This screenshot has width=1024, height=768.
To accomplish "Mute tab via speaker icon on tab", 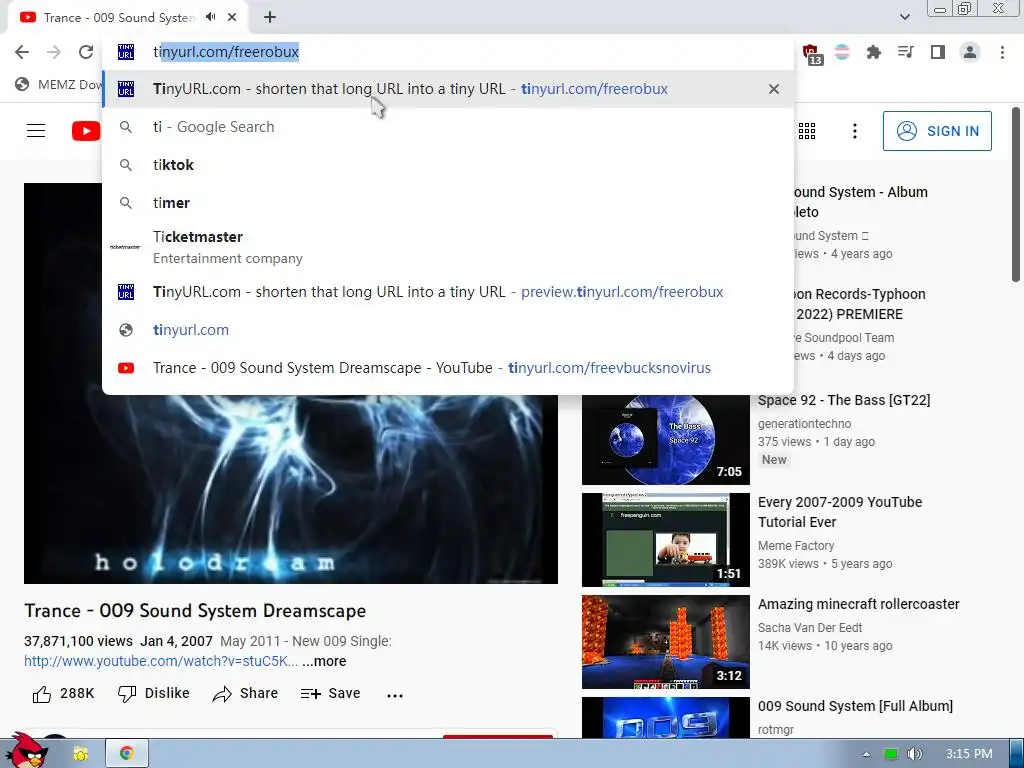I will click(210, 17).
